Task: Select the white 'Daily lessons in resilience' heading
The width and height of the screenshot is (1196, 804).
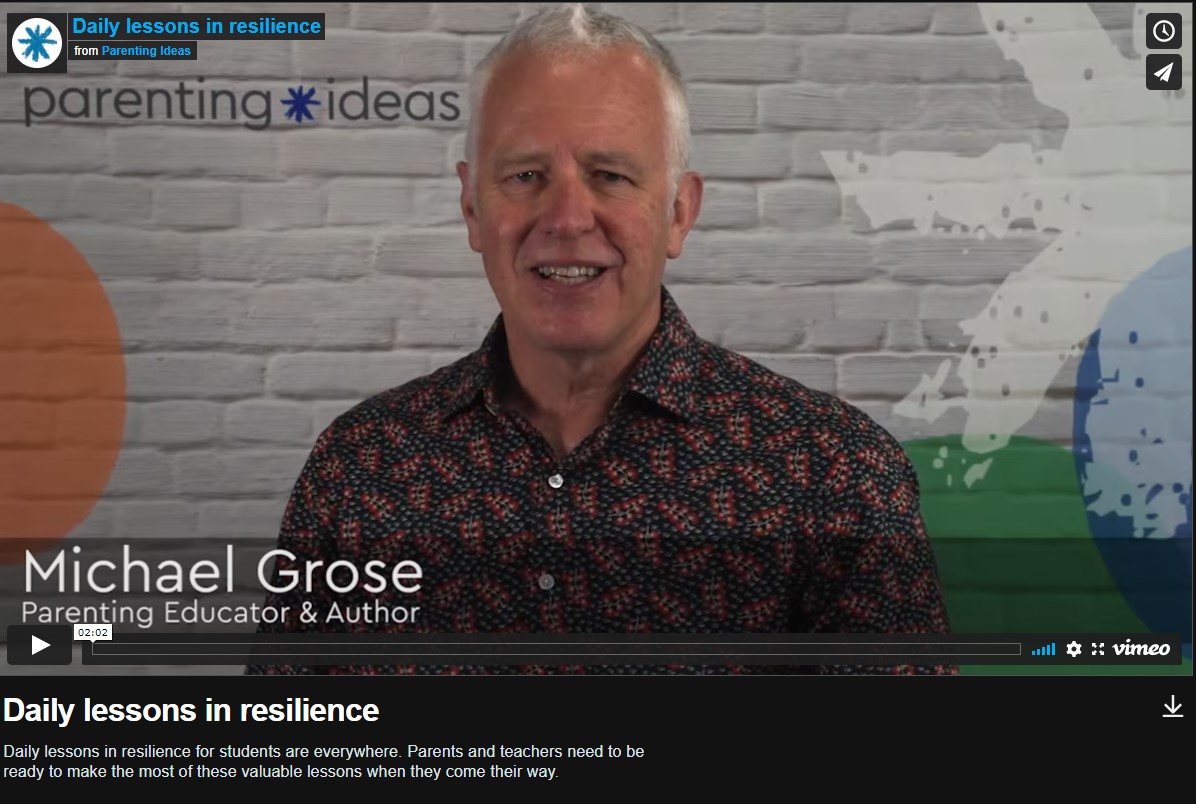Action: click(191, 710)
